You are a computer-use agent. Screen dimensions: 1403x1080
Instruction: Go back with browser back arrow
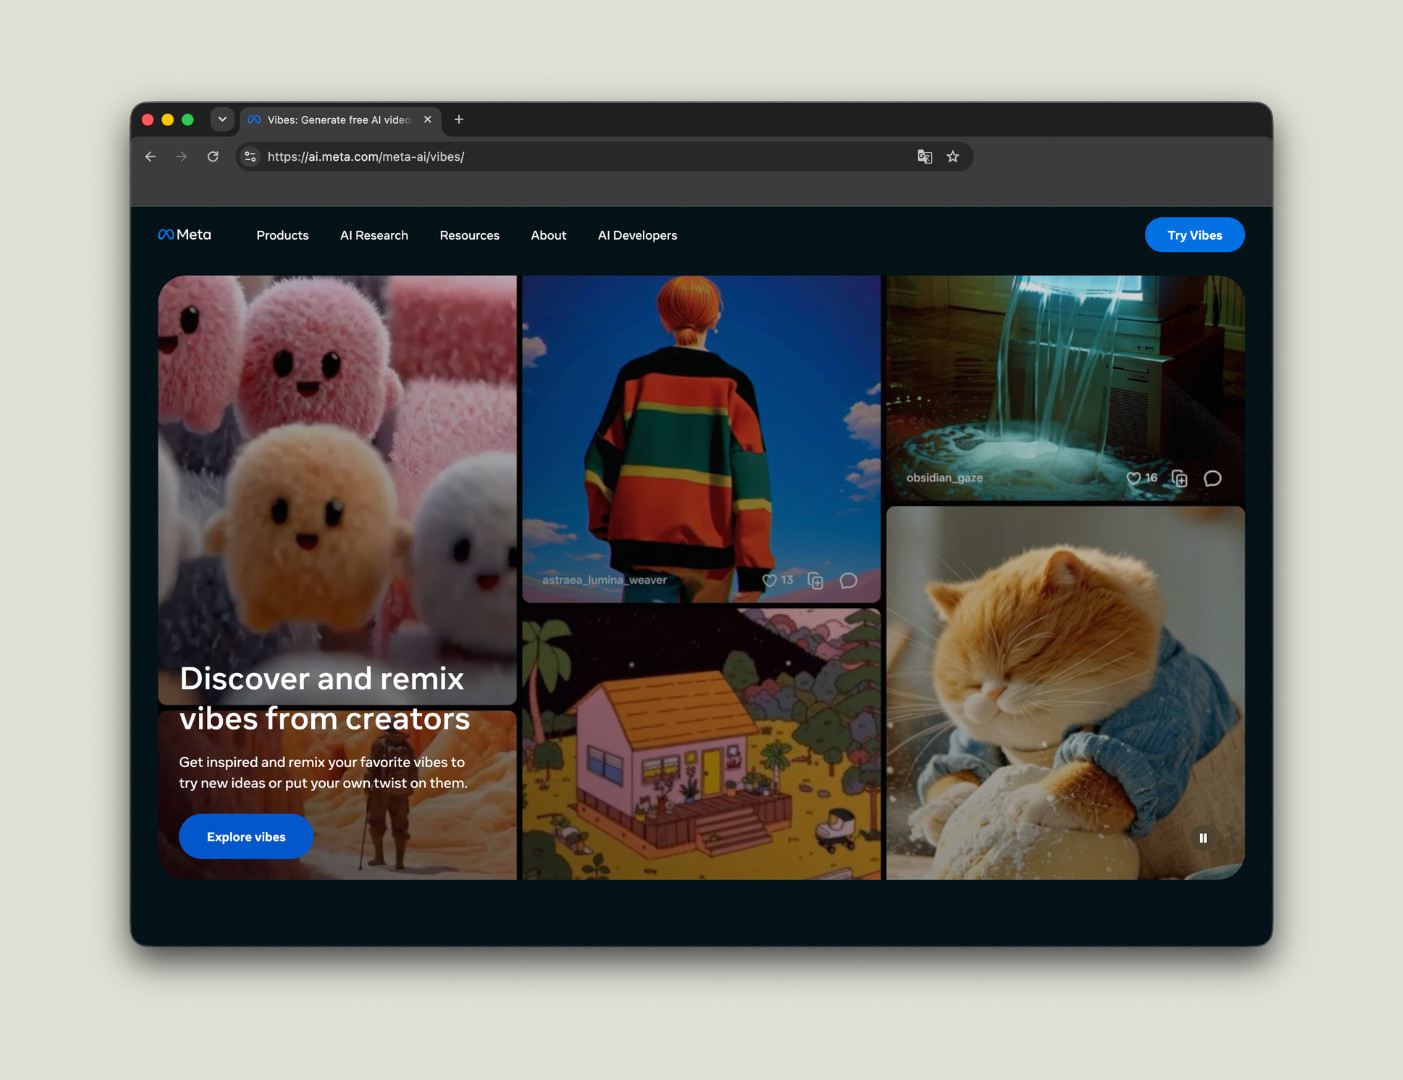pyautogui.click(x=150, y=157)
